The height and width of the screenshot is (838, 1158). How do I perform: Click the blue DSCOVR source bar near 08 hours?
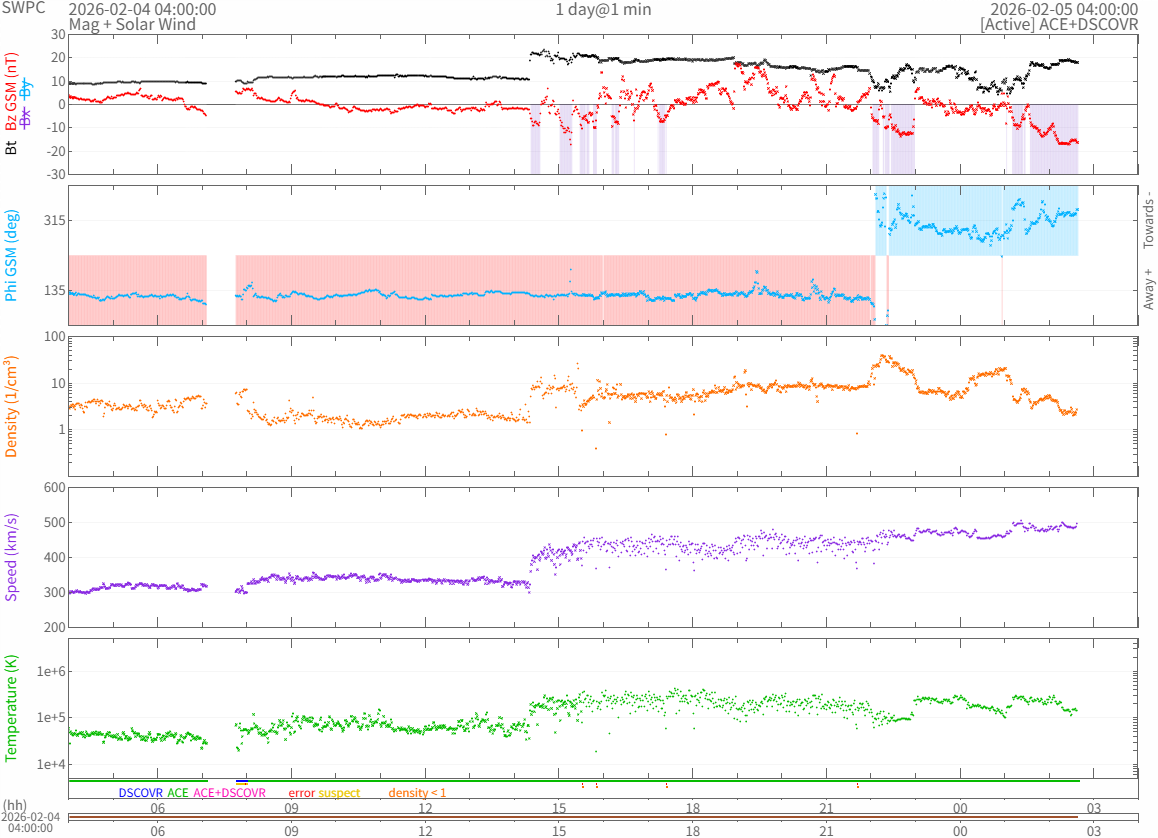(242, 780)
